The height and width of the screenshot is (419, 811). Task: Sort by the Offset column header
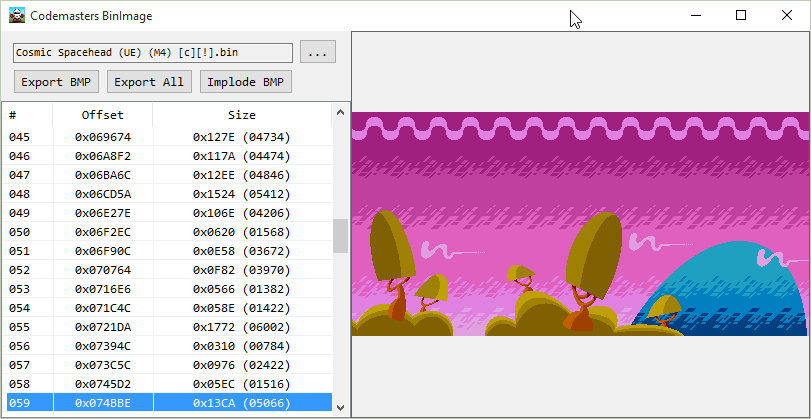tap(102, 115)
